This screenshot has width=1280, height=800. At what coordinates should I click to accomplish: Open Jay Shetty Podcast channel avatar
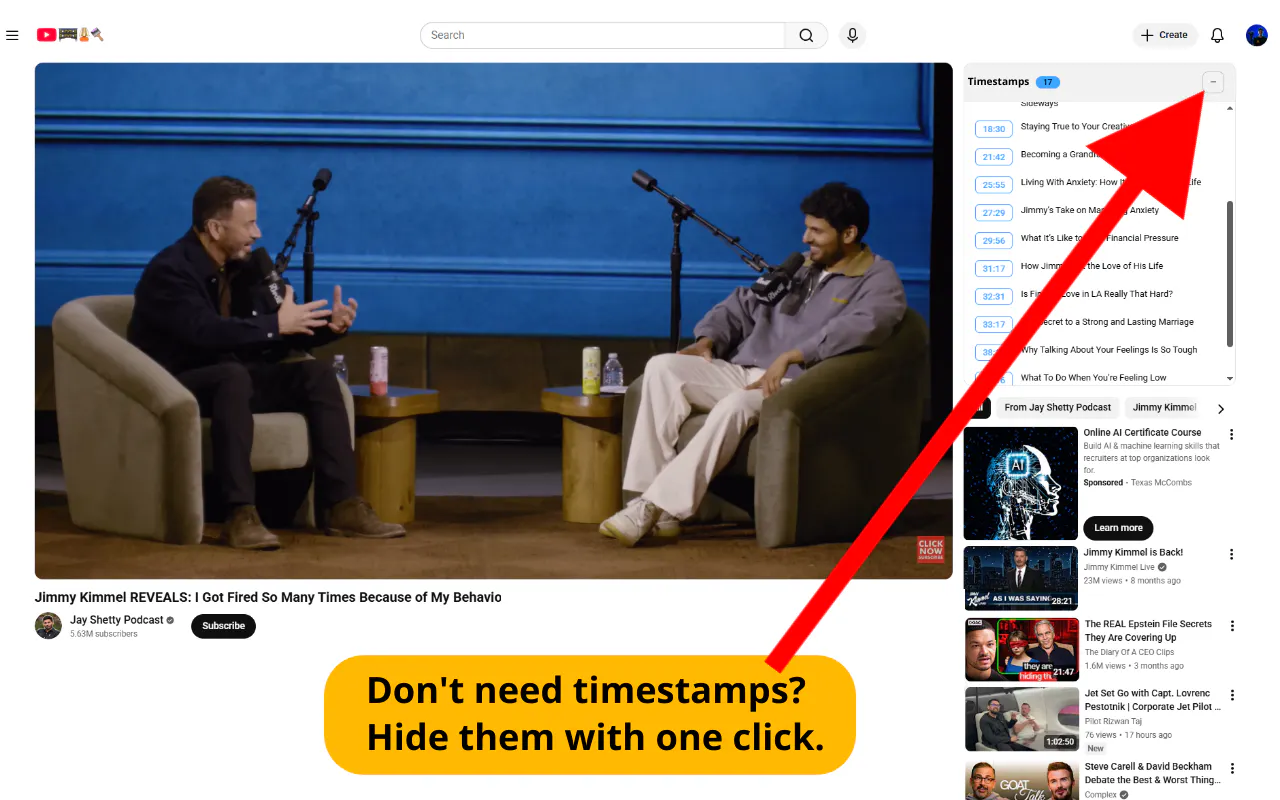48,626
